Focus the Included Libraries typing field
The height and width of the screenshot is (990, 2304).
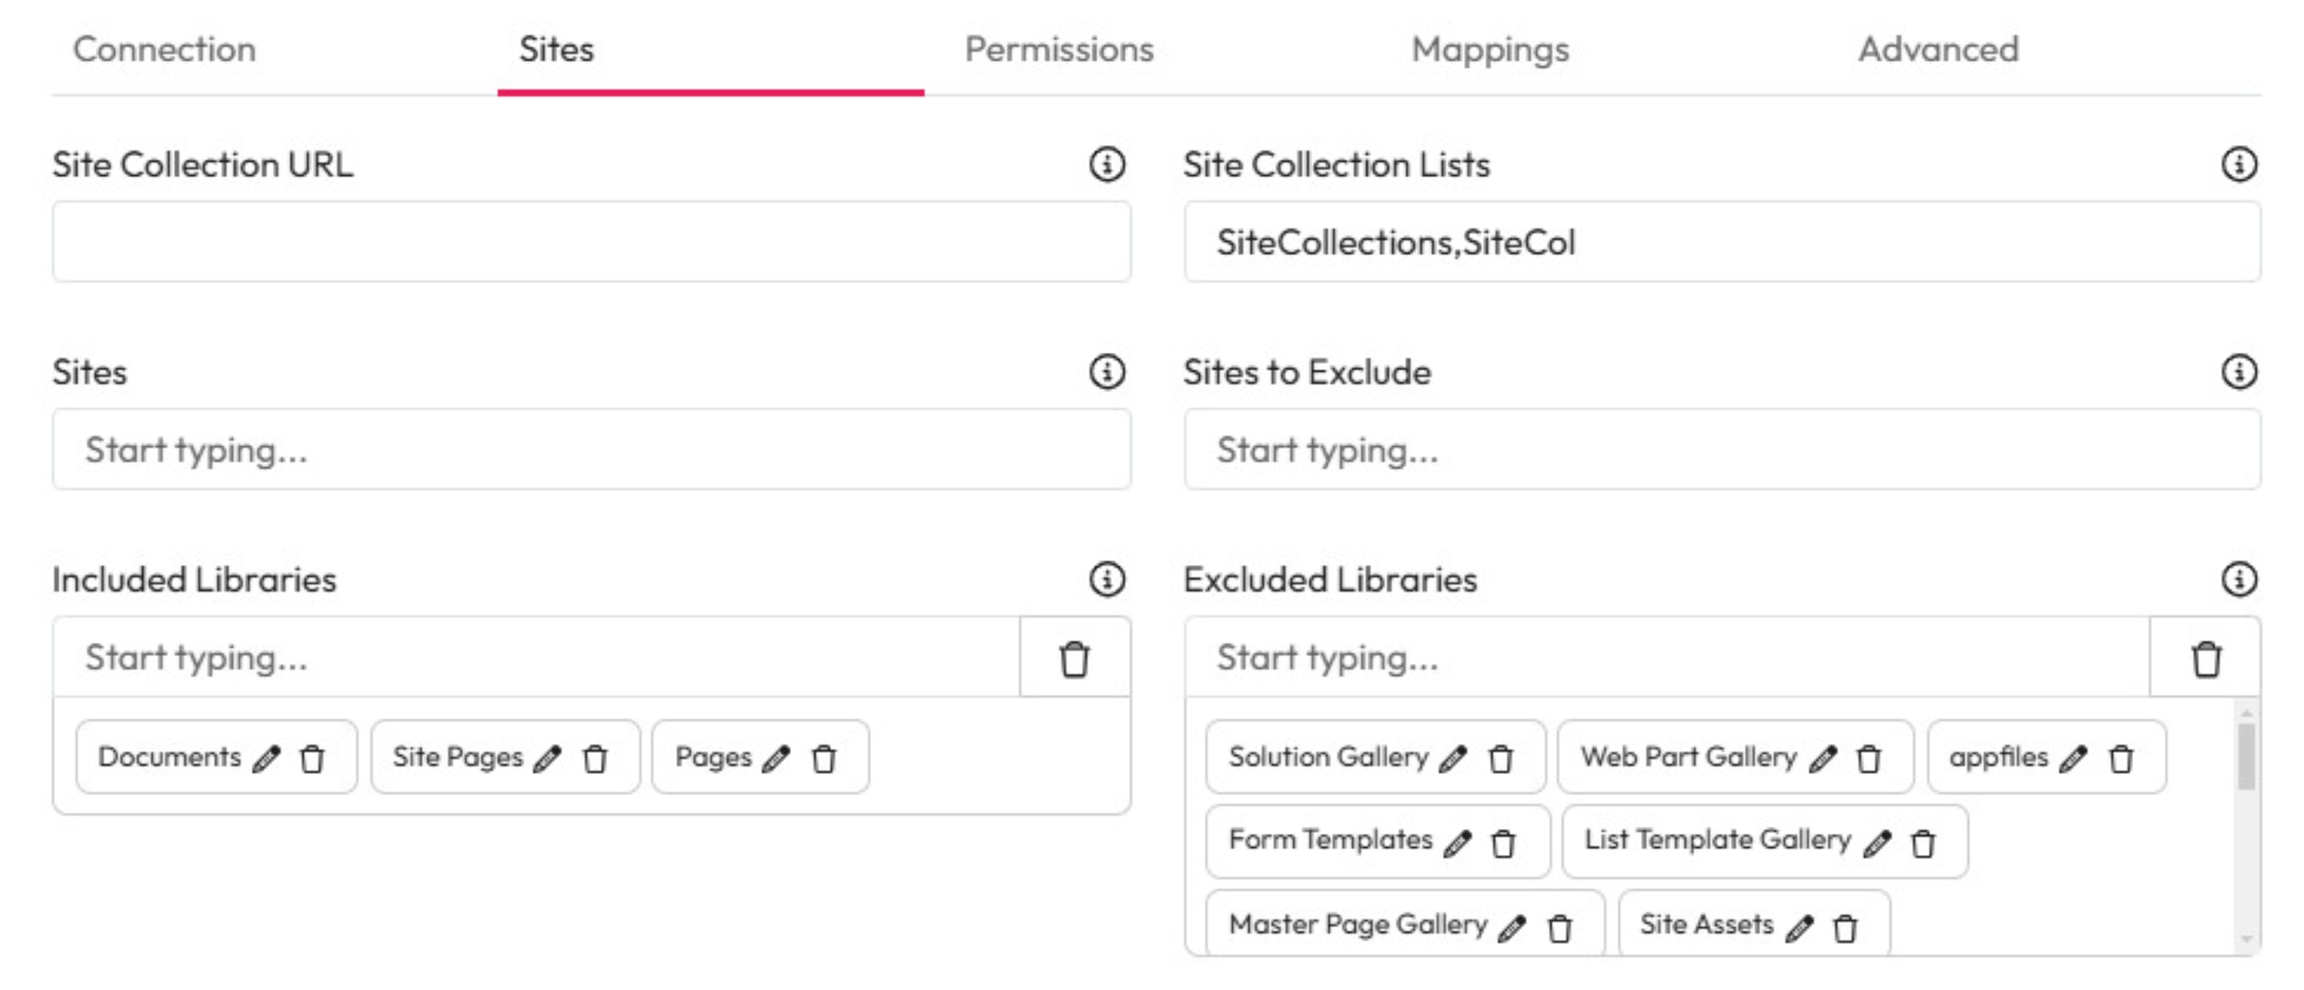pyautogui.click(x=536, y=658)
